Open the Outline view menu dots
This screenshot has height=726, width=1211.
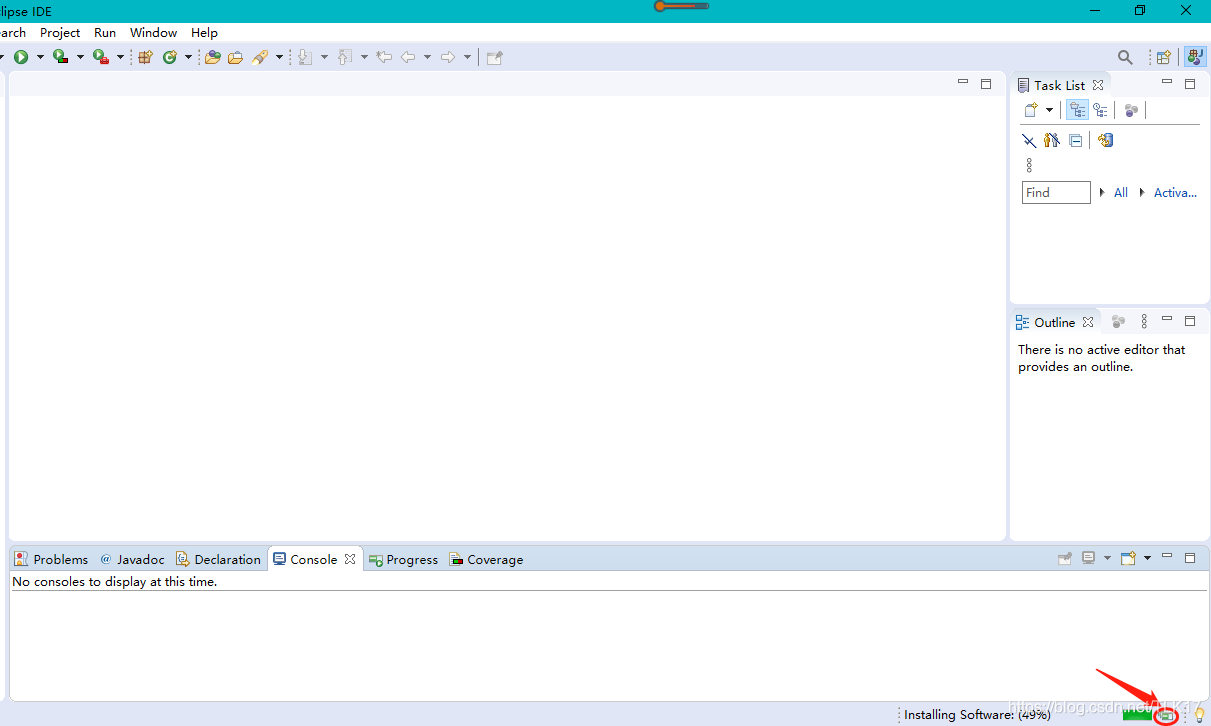click(x=1144, y=322)
